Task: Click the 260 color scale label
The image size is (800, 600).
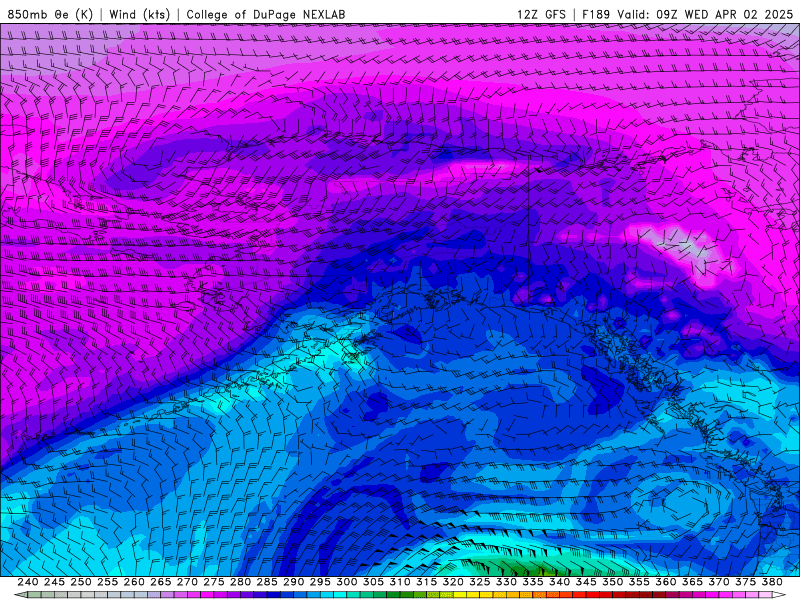Action: 134,582
